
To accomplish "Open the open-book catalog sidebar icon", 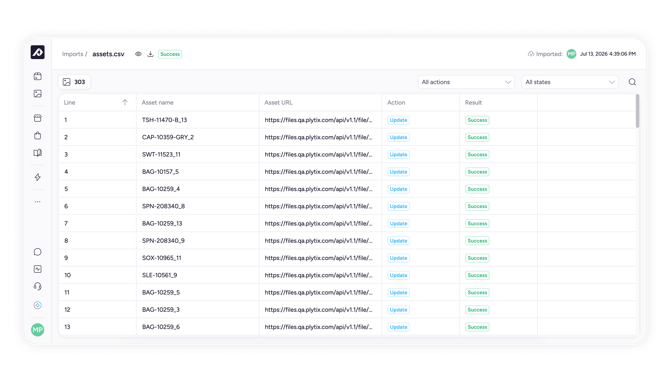I will [38, 153].
